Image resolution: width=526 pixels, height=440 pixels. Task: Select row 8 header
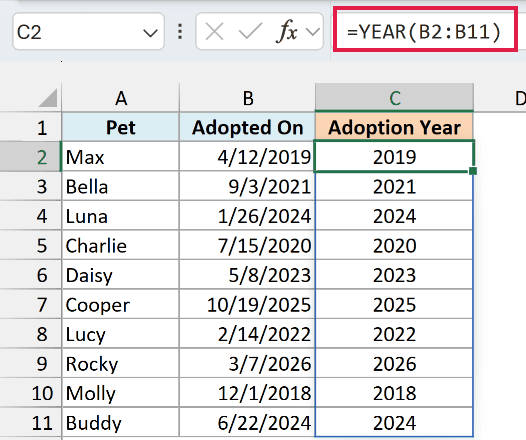click(31, 334)
